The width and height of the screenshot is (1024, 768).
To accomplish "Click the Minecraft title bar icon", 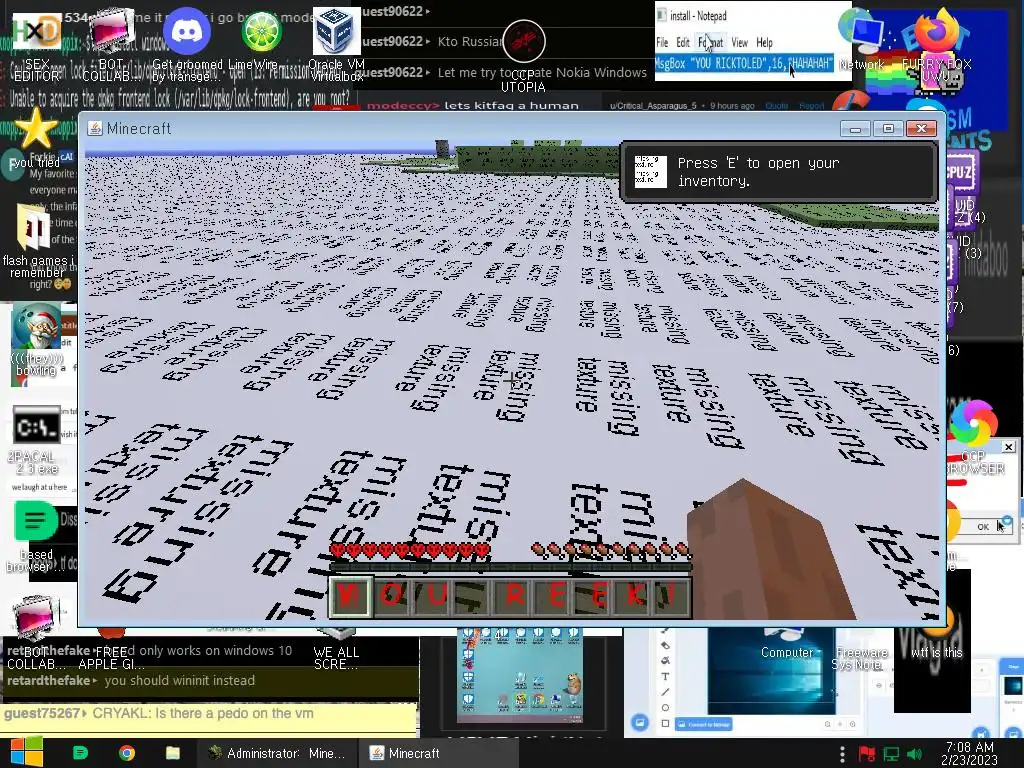I will (95, 128).
